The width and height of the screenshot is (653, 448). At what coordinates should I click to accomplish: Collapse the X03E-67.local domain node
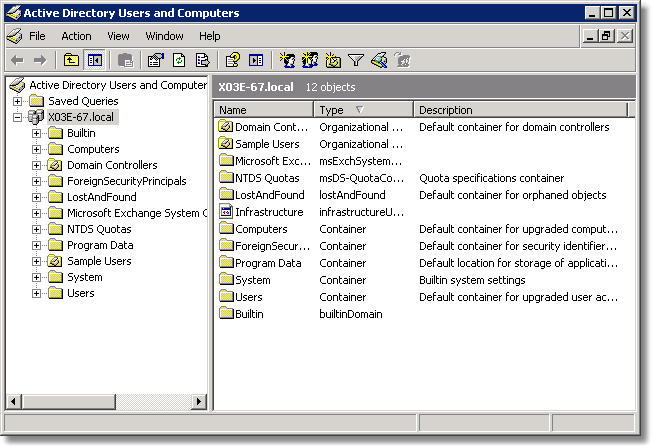17,117
